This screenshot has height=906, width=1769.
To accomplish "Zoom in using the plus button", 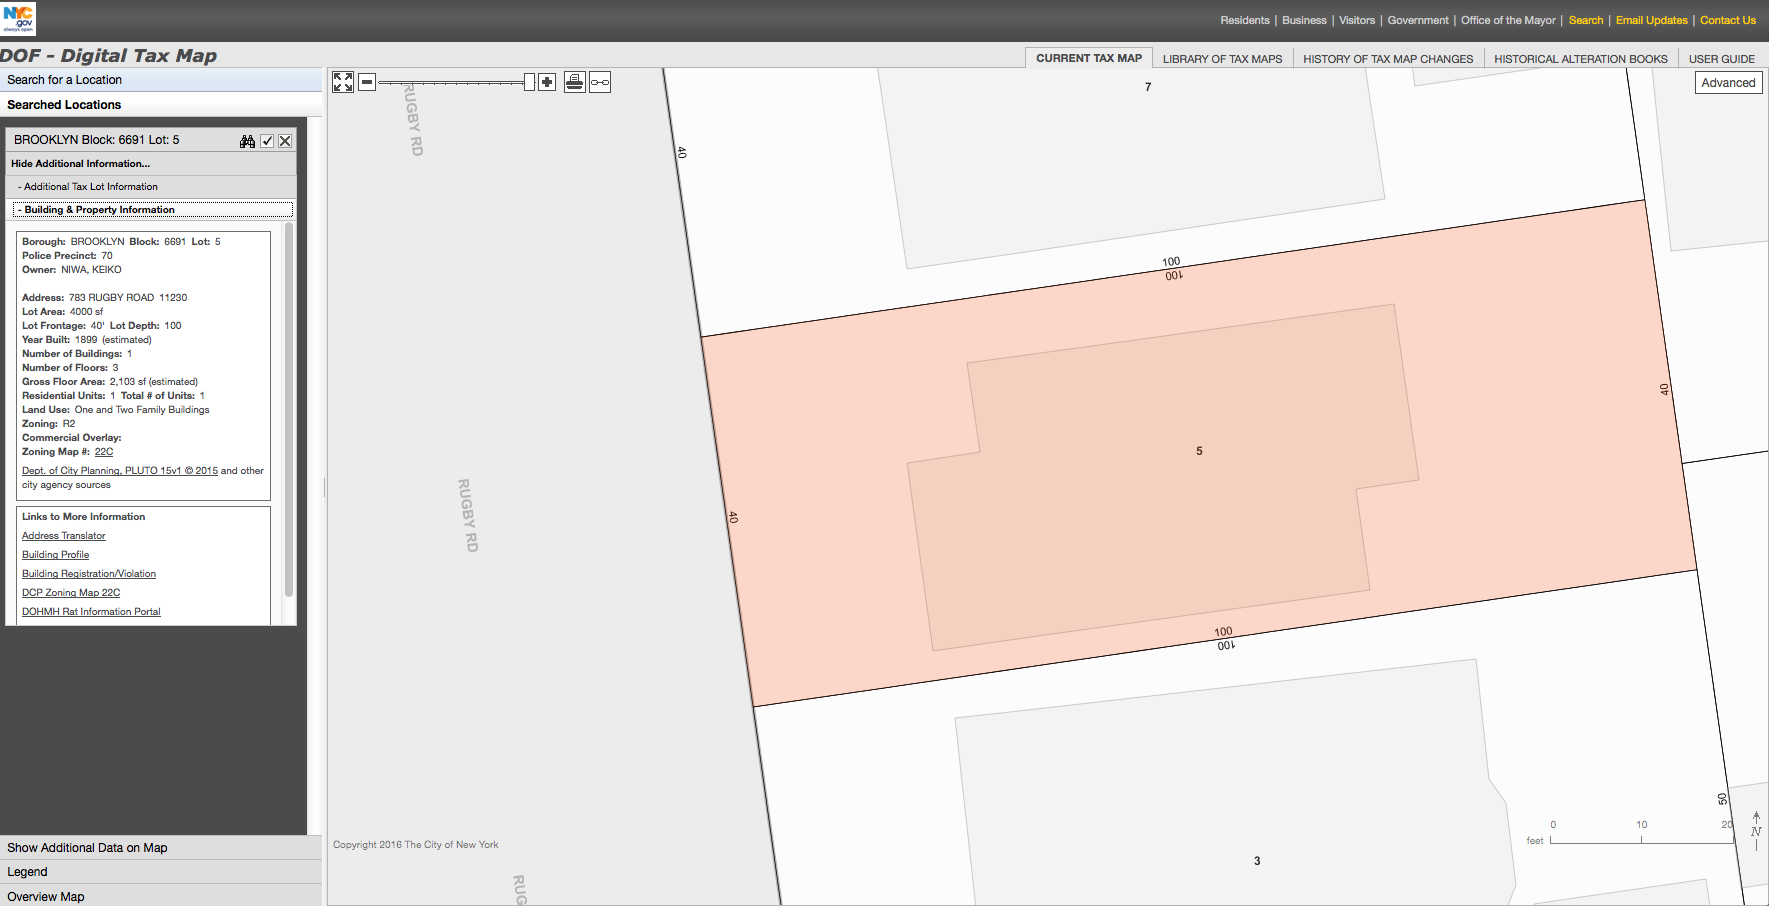I will tap(547, 82).
